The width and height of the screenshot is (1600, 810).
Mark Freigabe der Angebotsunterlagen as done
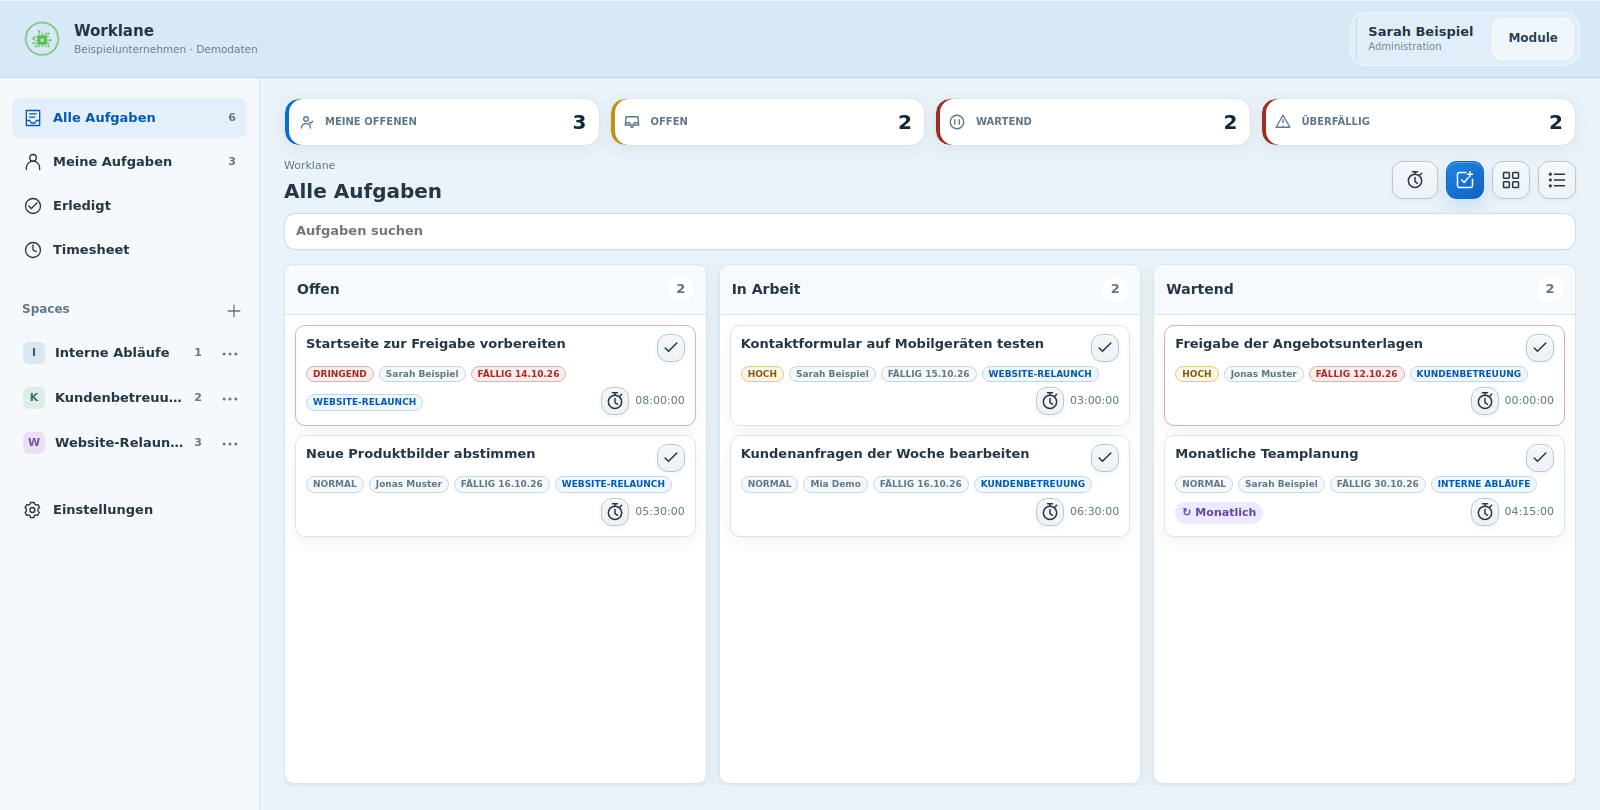(1540, 348)
